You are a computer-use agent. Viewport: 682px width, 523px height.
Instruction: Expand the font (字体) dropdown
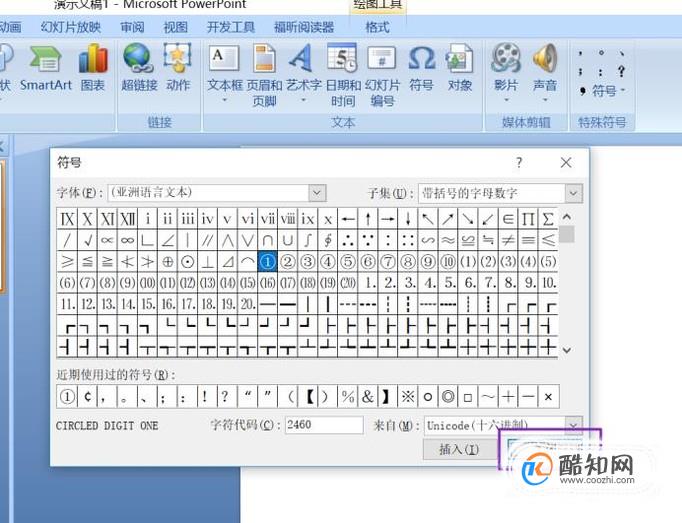pyautogui.click(x=317, y=193)
